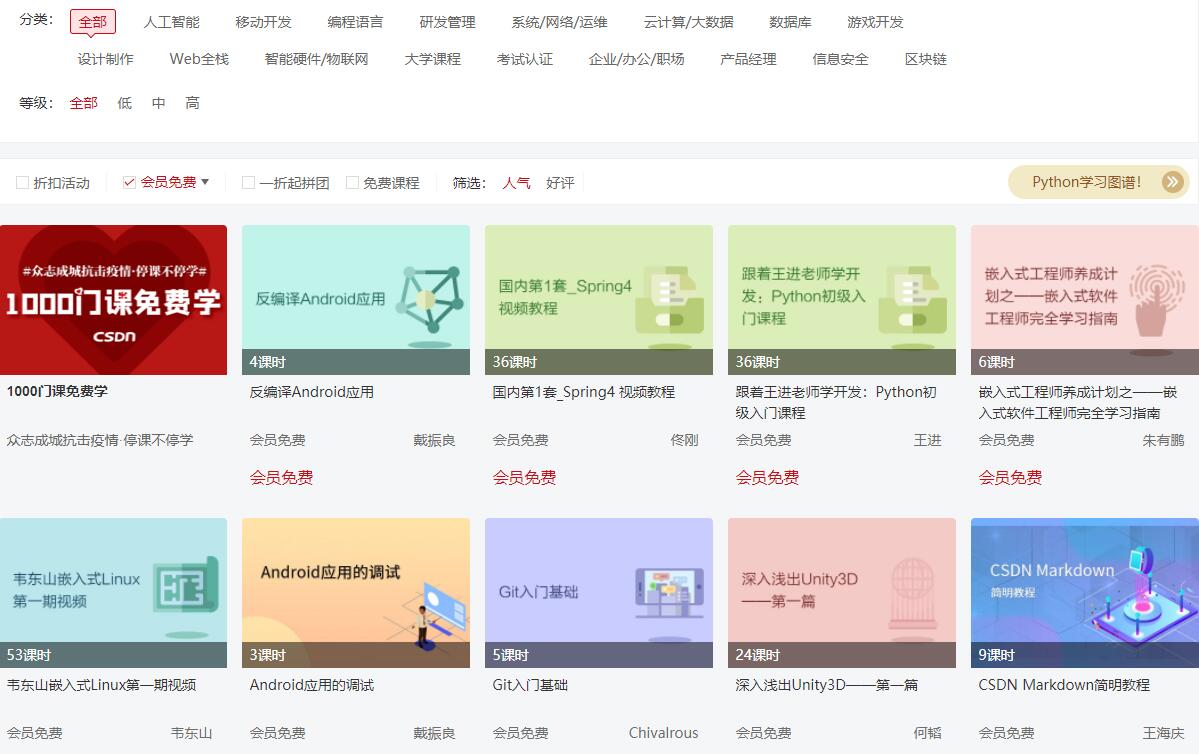Choose the 高 difficulty level
1199x754 pixels.
pos(192,103)
